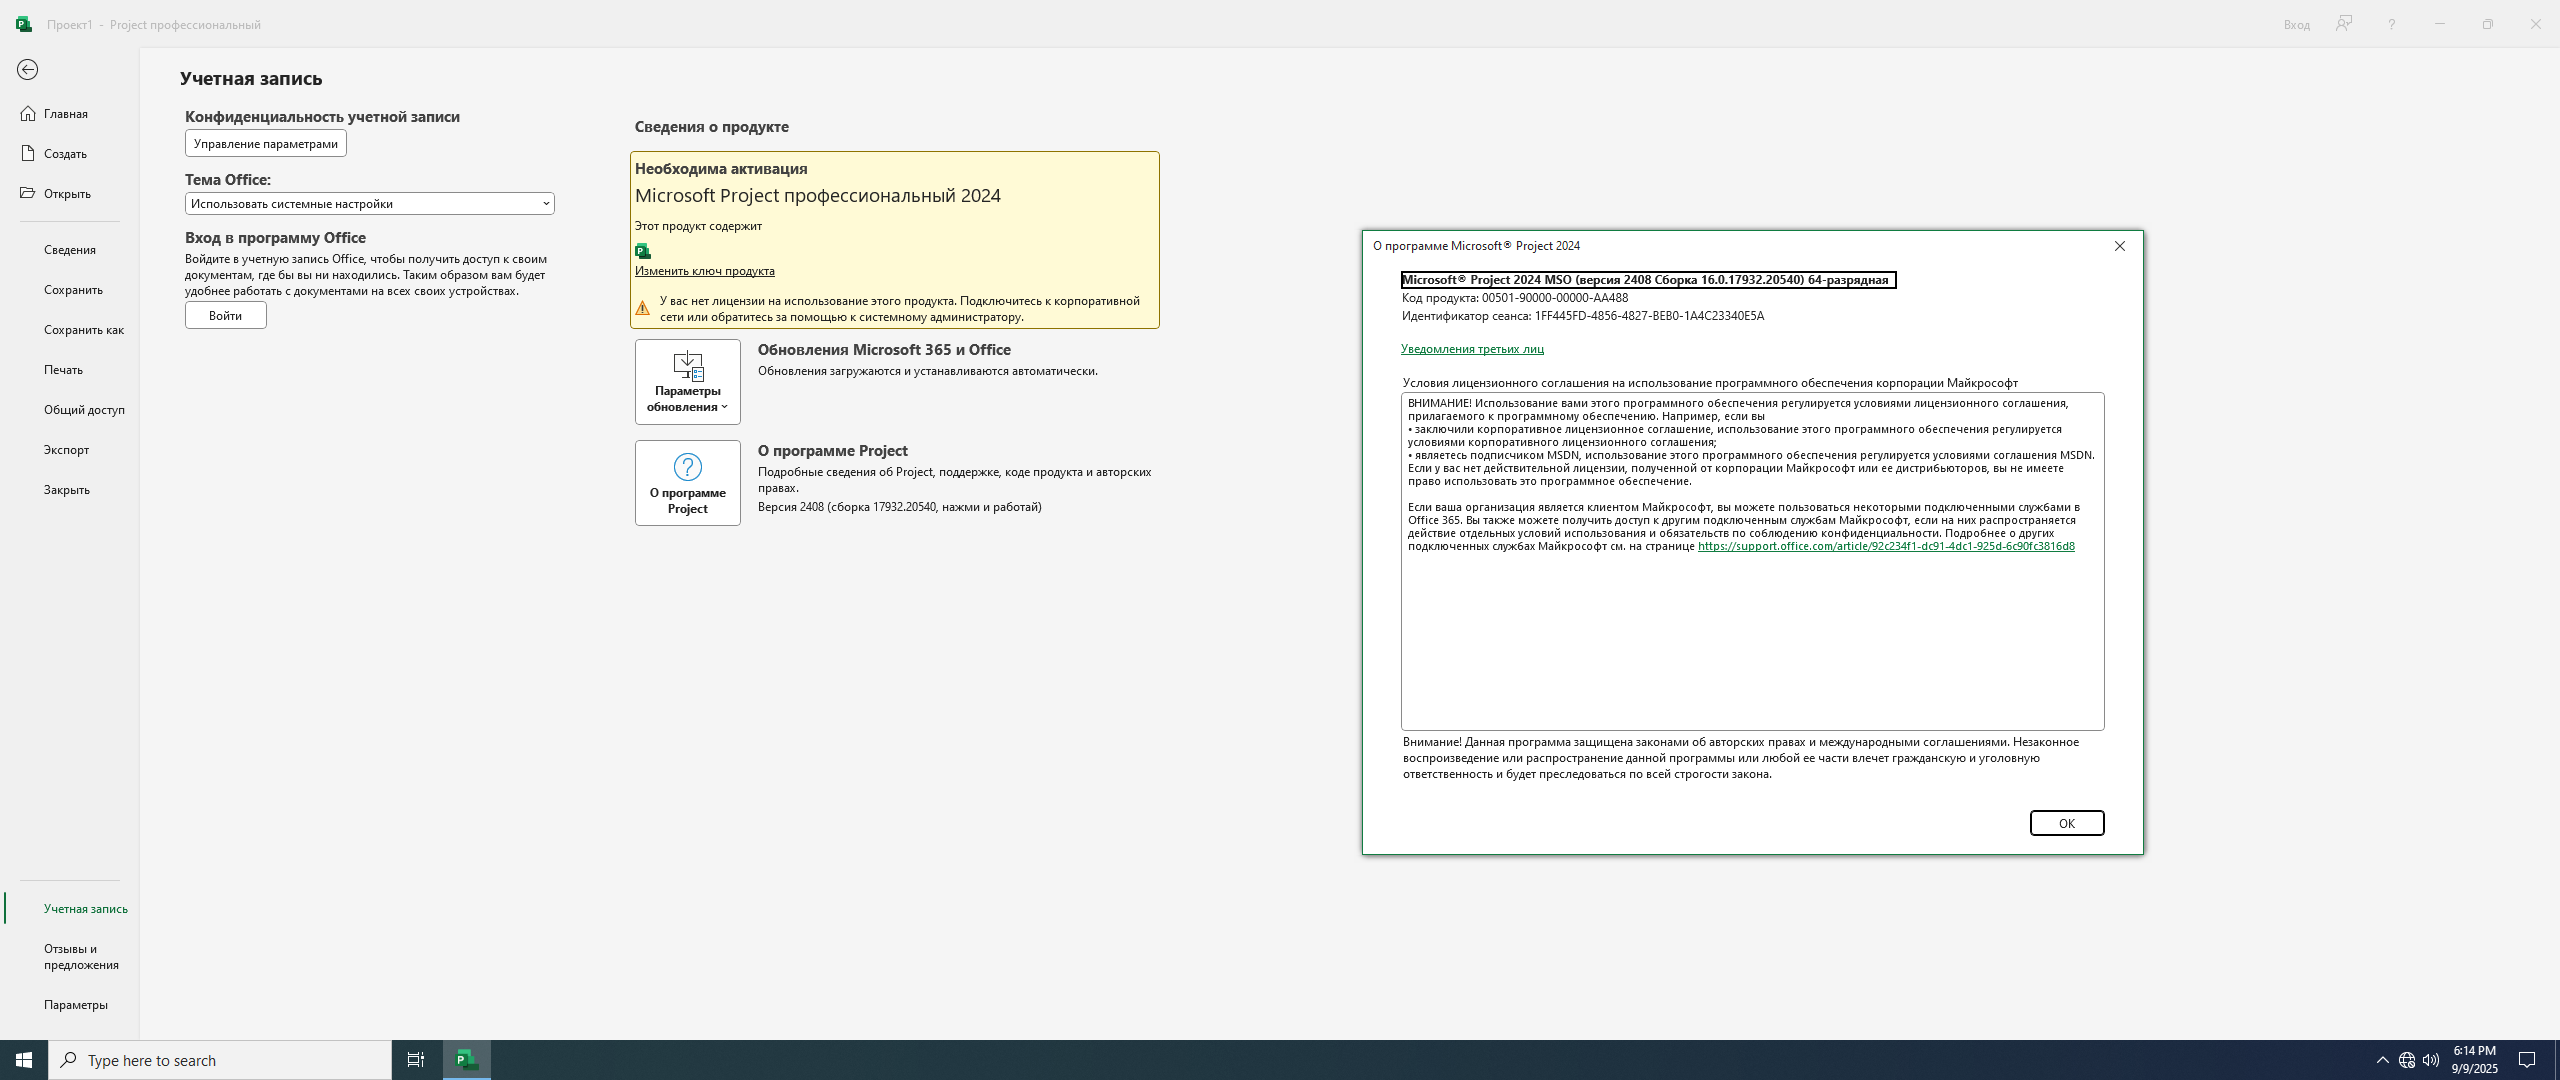Click the highlighted Project 2024 MSO version line
The width and height of the screenshot is (2560, 1080).
(1648, 280)
